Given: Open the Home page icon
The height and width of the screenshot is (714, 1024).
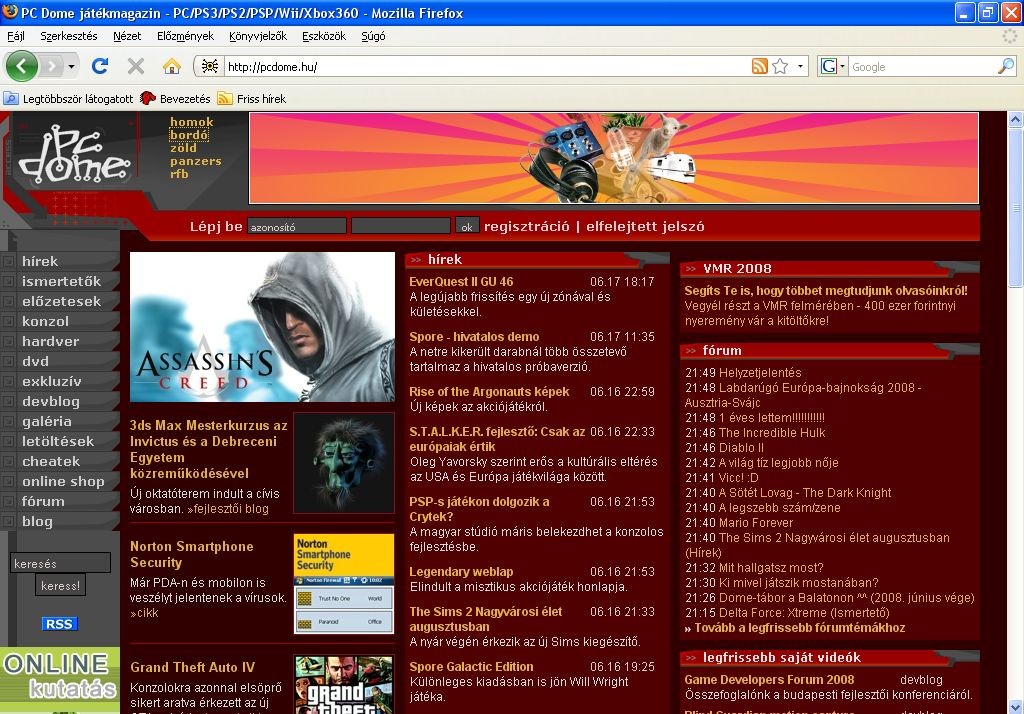Looking at the screenshot, I should coord(172,66).
